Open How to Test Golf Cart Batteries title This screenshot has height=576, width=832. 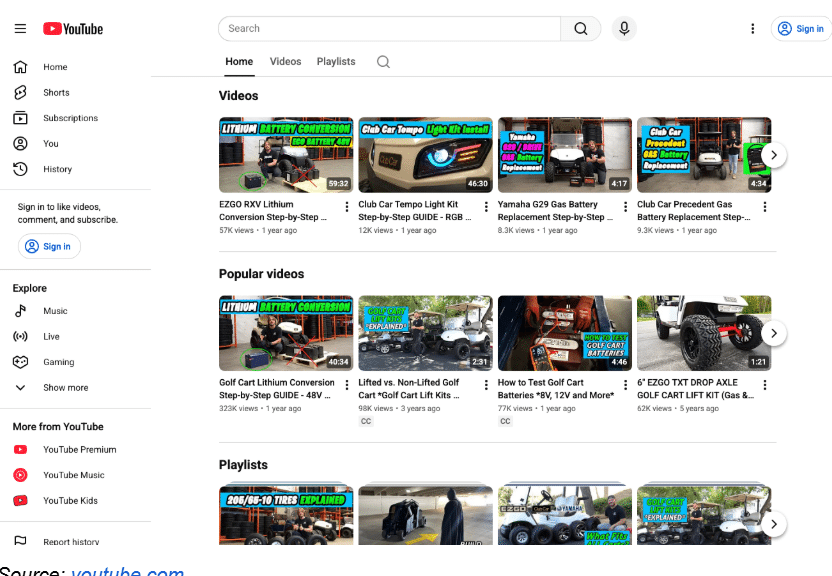click(556, 389)
